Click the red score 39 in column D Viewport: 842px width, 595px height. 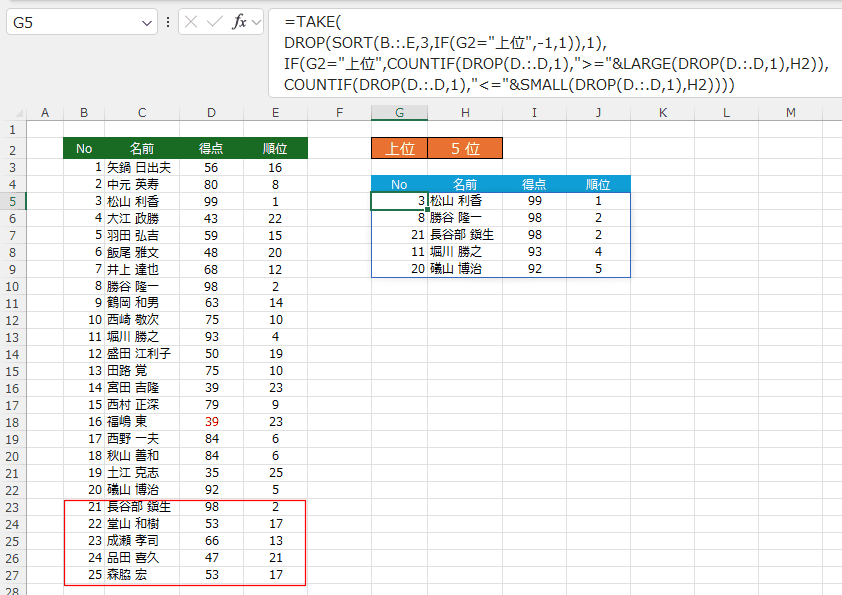pos(211,422)
